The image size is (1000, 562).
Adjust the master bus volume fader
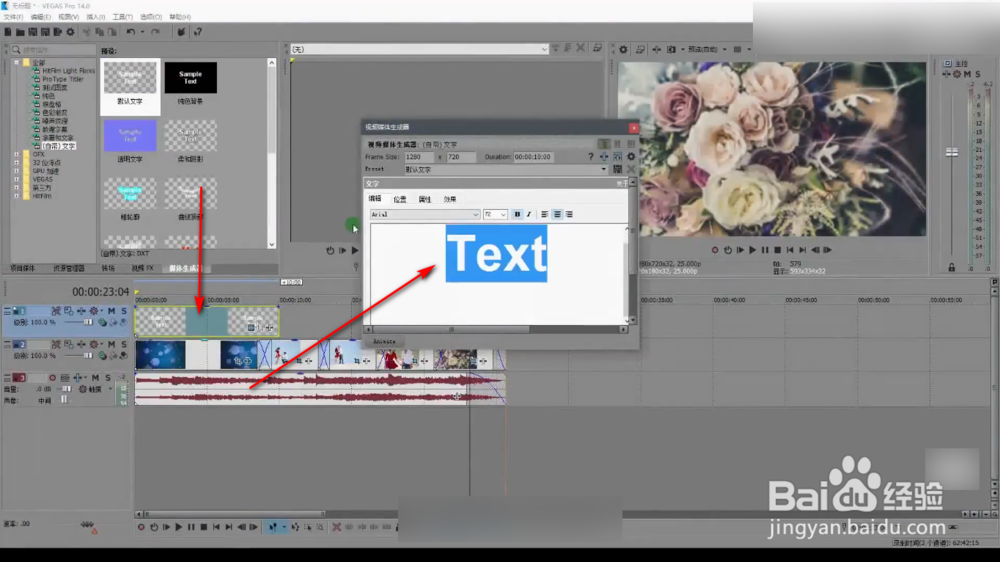pos(952,152)
